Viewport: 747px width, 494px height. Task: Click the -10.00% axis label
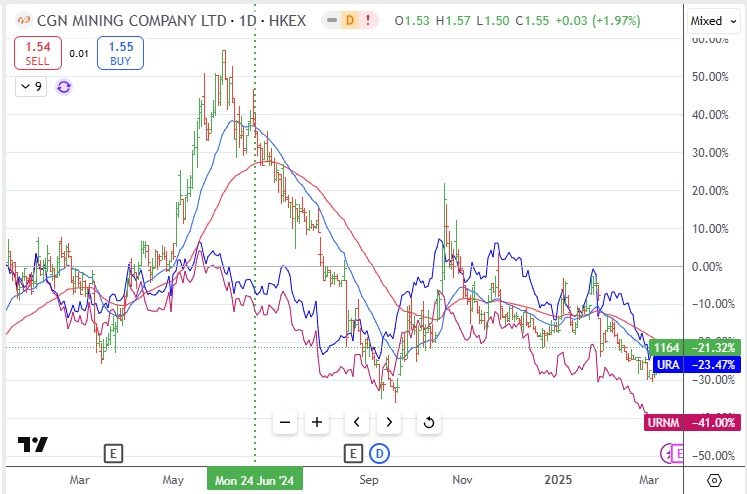tap(712, 304)
